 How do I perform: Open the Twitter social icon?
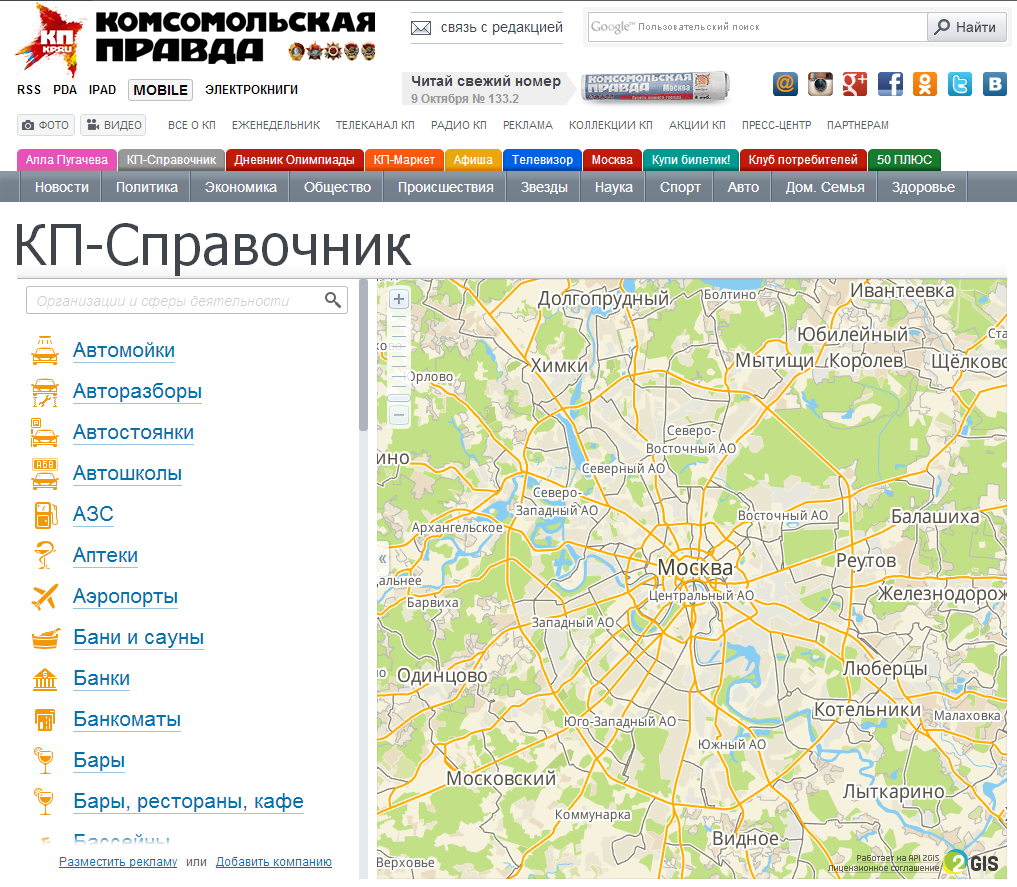coord(960,84)
